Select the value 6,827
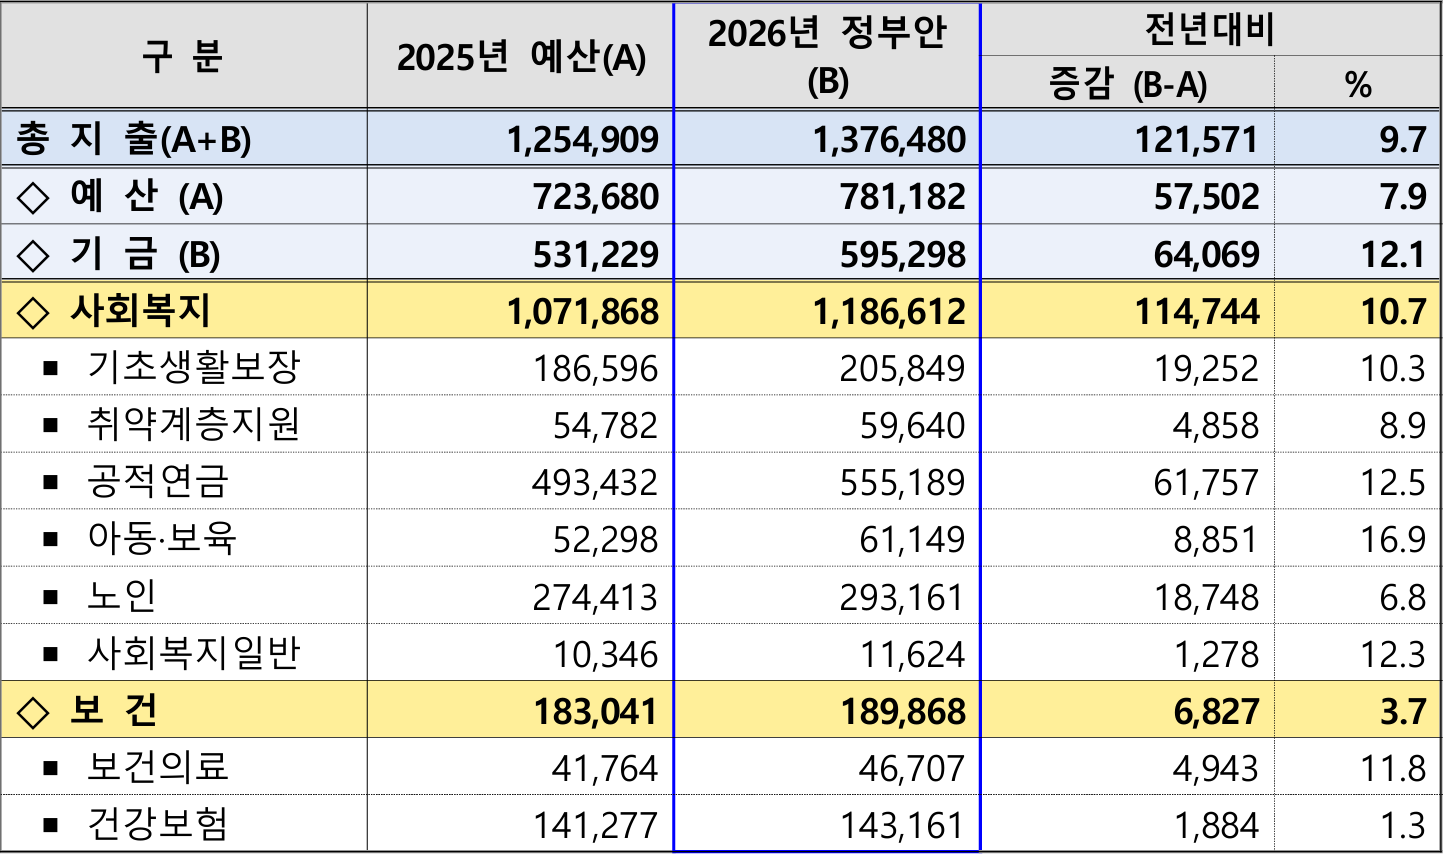1451x867 pixels. click(x=1216, y=712)
